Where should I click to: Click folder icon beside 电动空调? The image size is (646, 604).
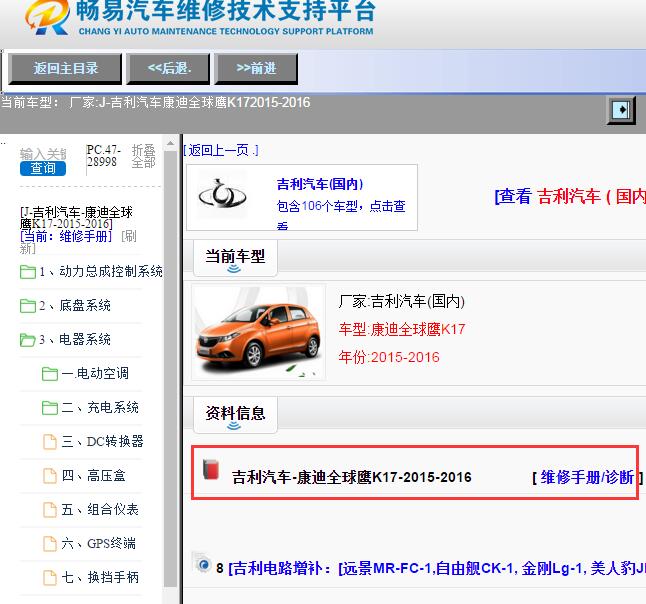50,374
